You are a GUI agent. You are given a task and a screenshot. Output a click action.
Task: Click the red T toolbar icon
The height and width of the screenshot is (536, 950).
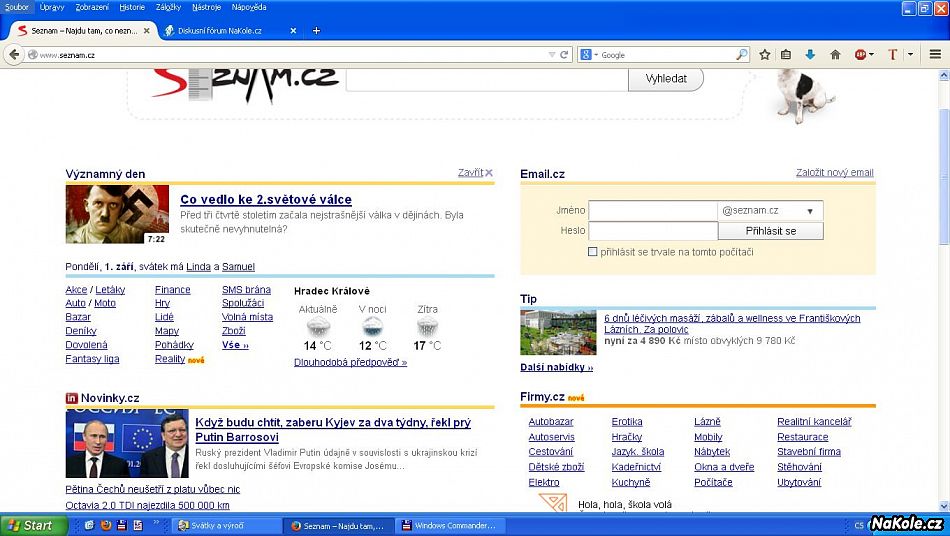coord(892,55)
